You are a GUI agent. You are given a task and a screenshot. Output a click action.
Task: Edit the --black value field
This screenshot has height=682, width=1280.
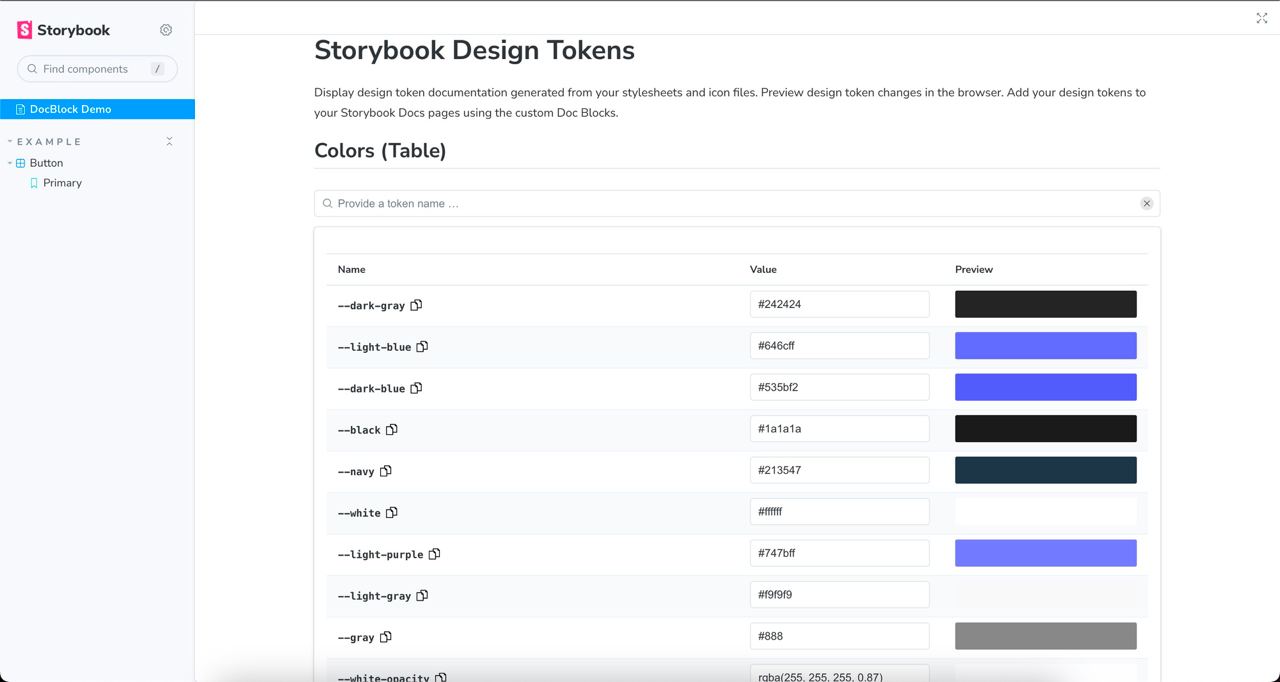tap(839, 429)
